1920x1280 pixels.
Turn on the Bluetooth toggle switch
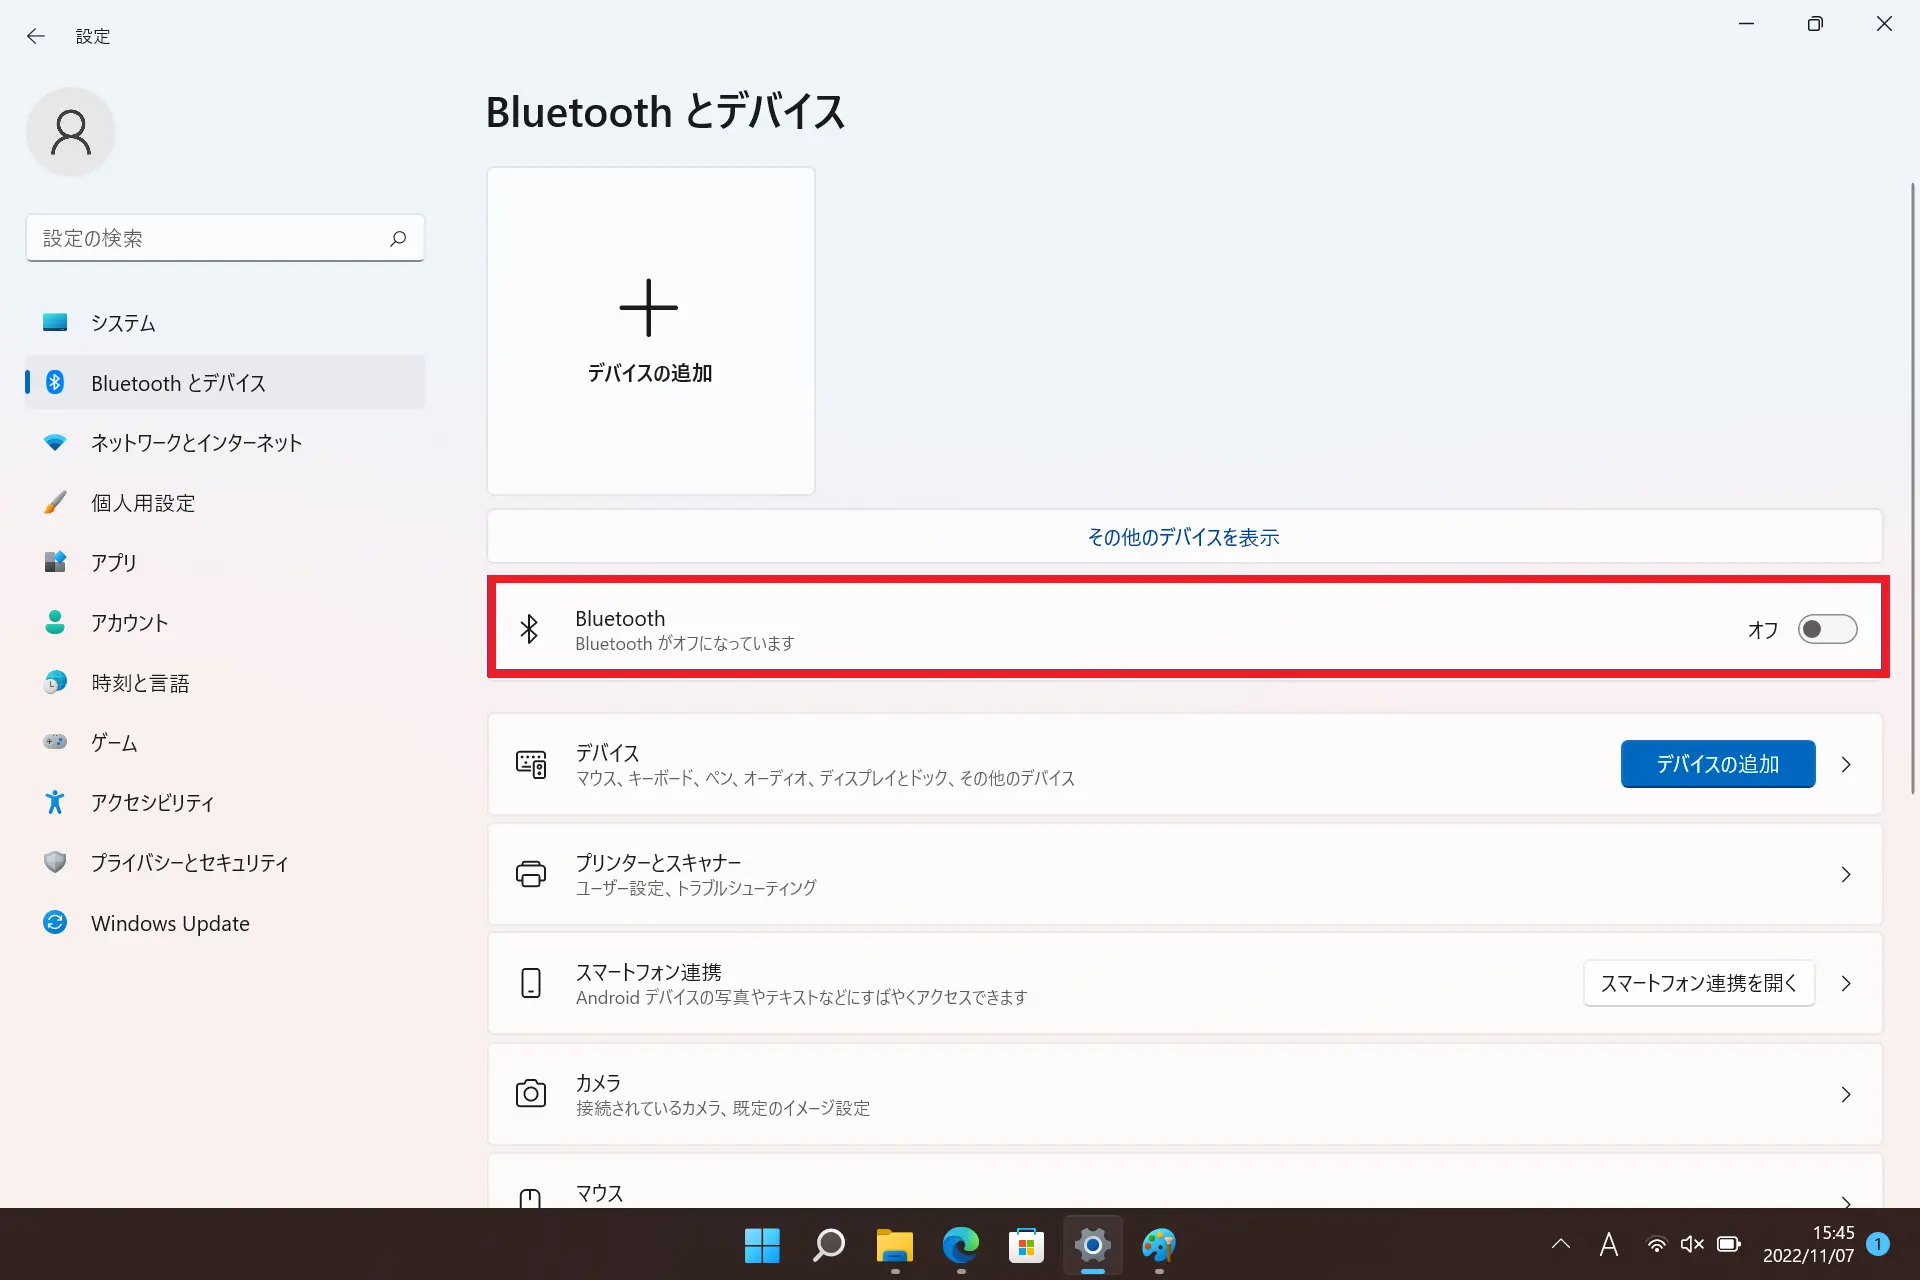[1826, 629]
